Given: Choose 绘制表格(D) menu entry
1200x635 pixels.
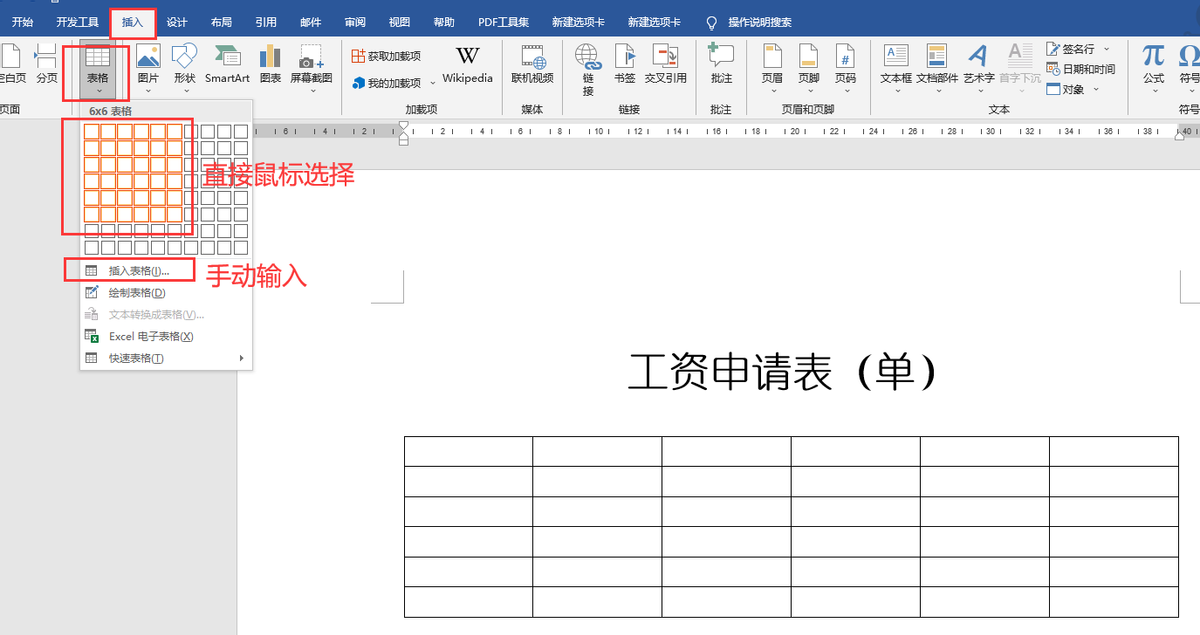Looking at the screenshot, I should [x=166, y=293].
